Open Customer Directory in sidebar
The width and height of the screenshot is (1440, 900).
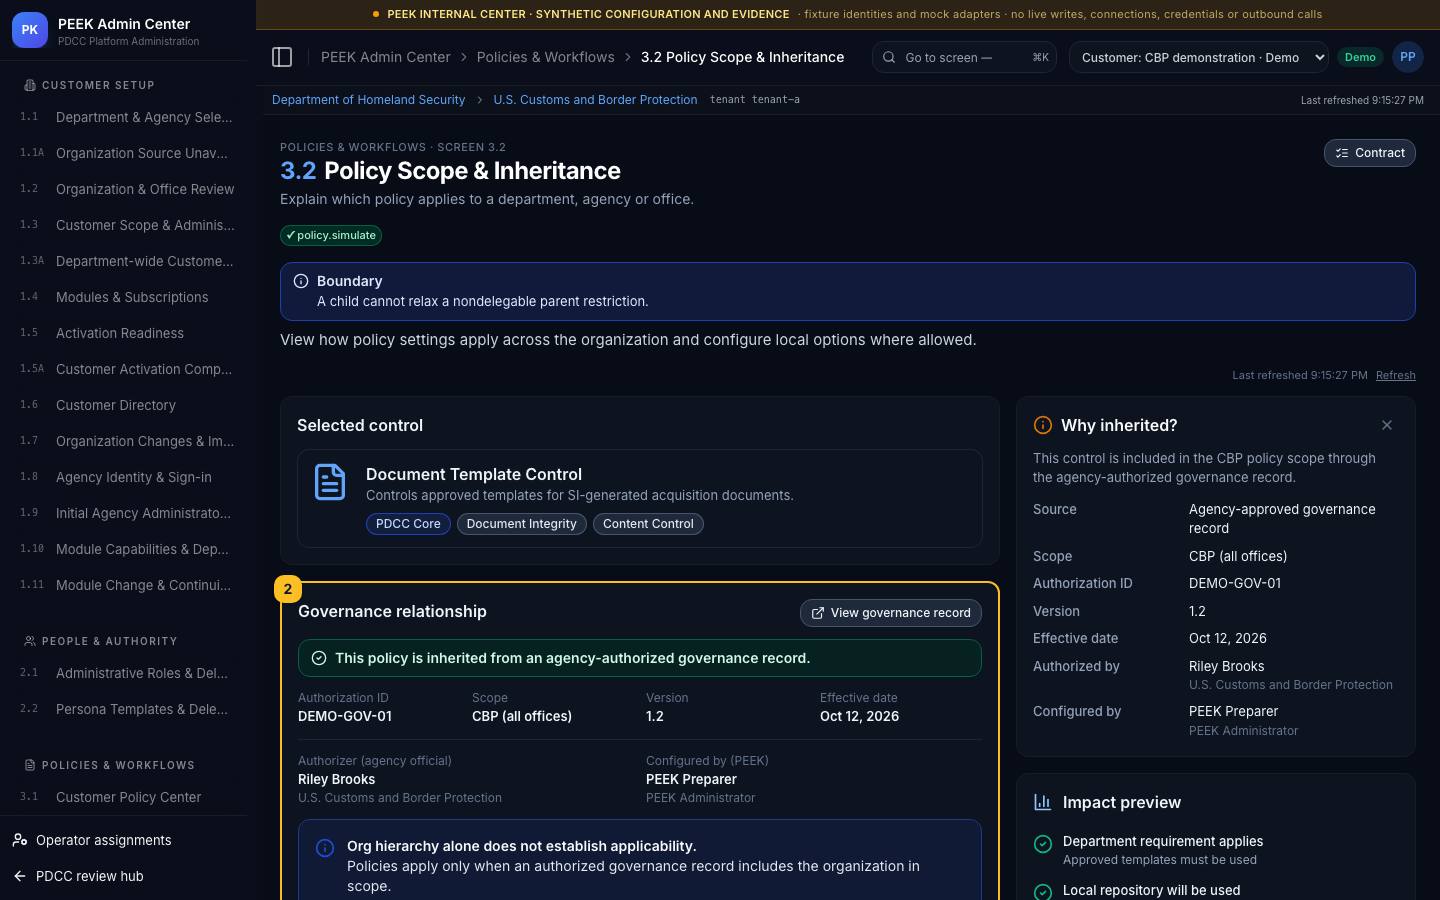tap(128, 405)
